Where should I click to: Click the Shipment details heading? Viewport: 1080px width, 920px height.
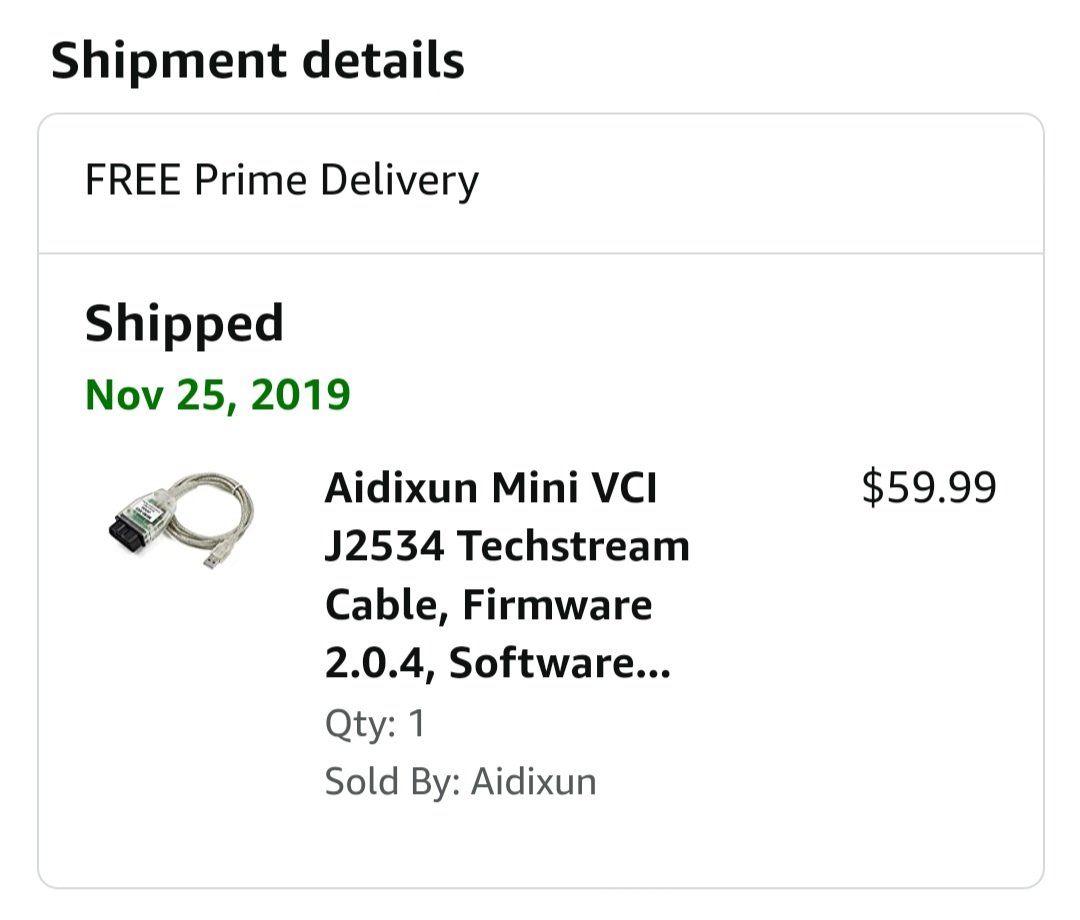pyautogui.click(x=258, y=60)
